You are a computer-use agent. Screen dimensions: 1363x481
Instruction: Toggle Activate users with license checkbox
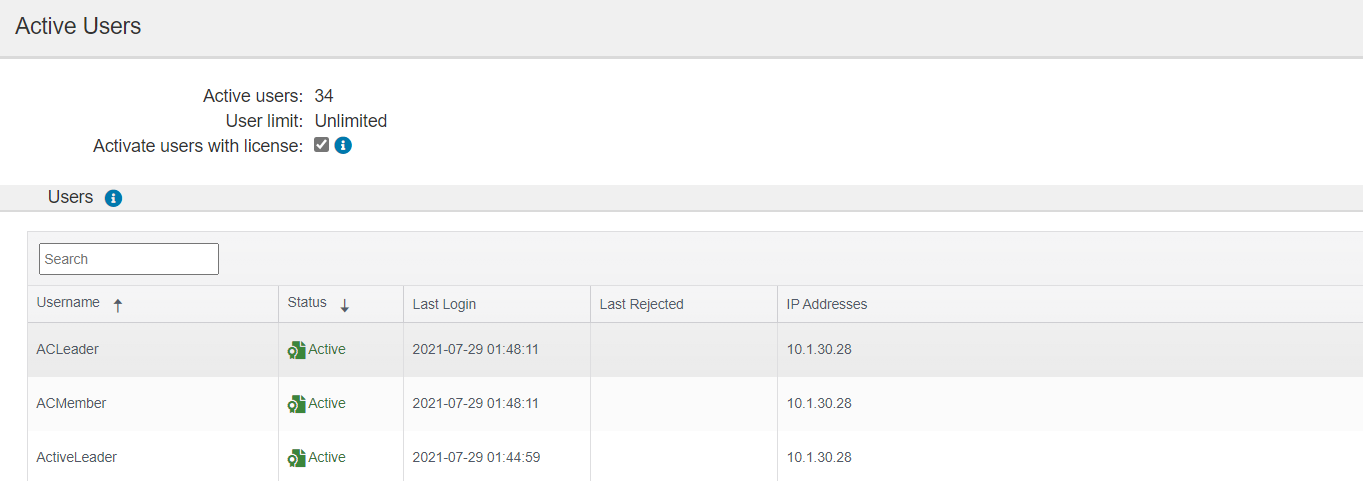(321, 144)
